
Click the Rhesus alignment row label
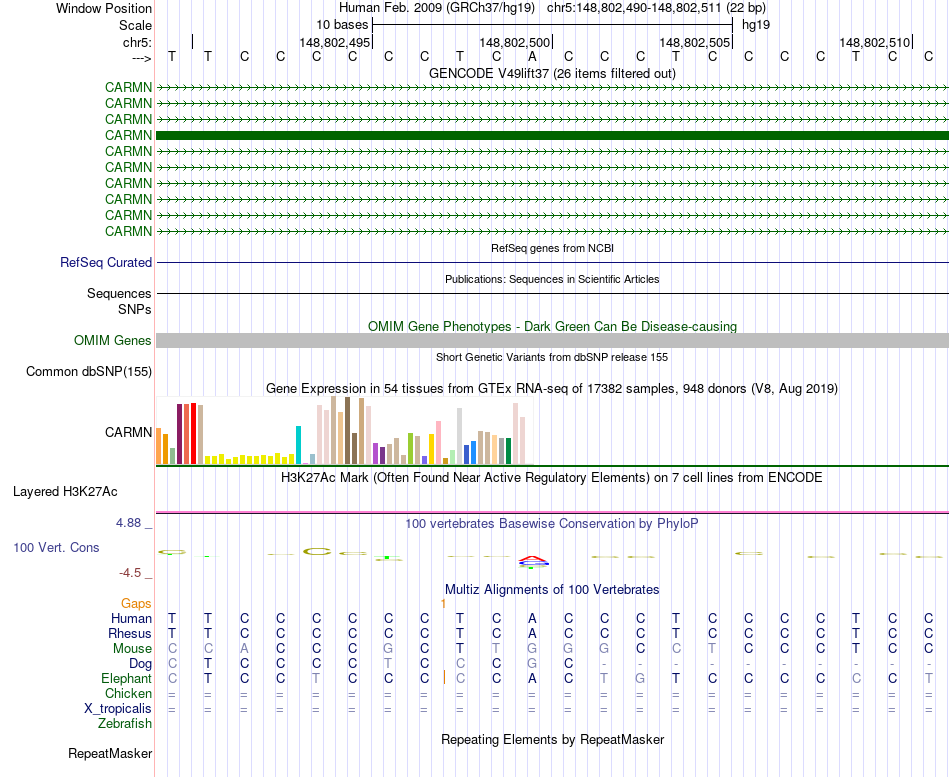pos(130,633)
